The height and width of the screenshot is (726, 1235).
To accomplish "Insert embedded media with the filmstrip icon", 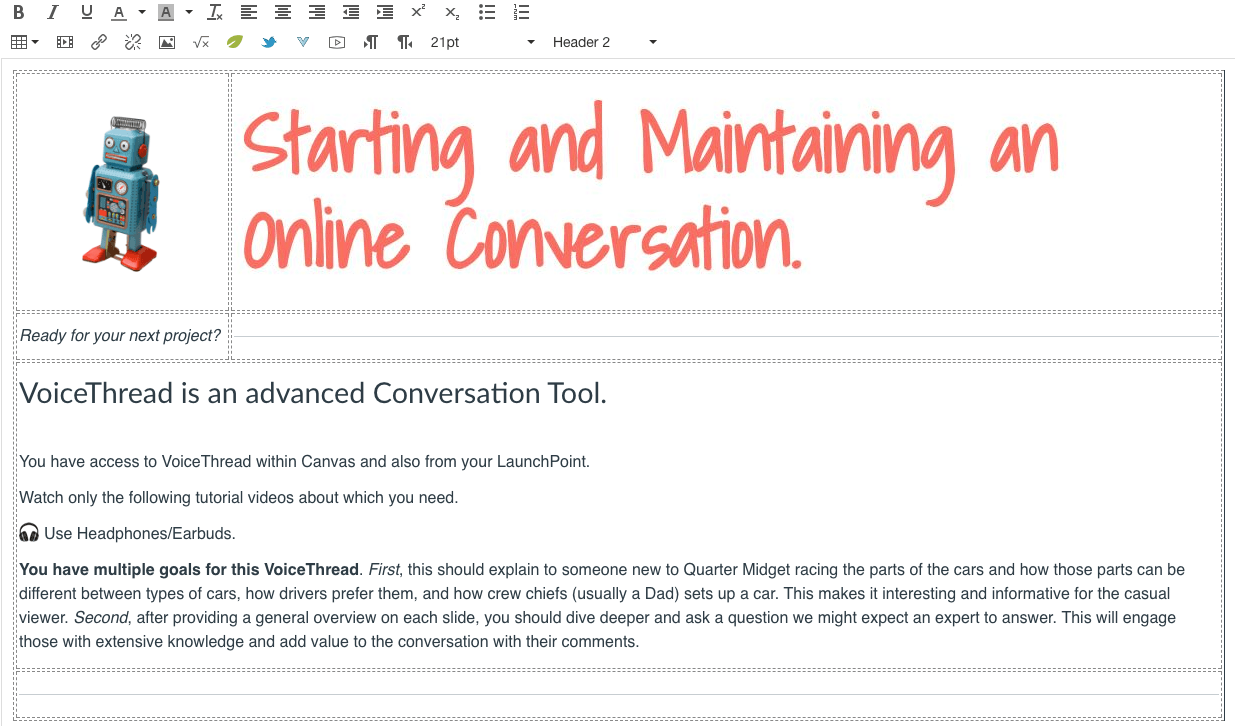I will tap(64, 42).
